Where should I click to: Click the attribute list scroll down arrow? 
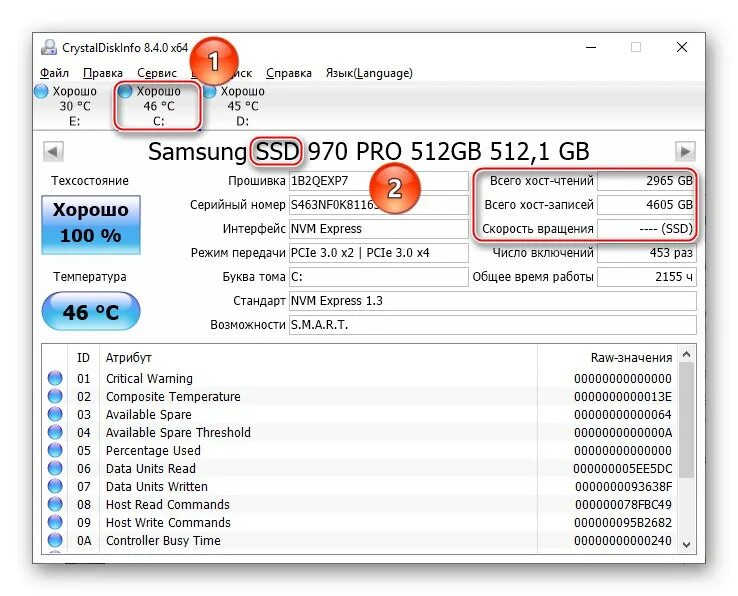tap(686, 544)
